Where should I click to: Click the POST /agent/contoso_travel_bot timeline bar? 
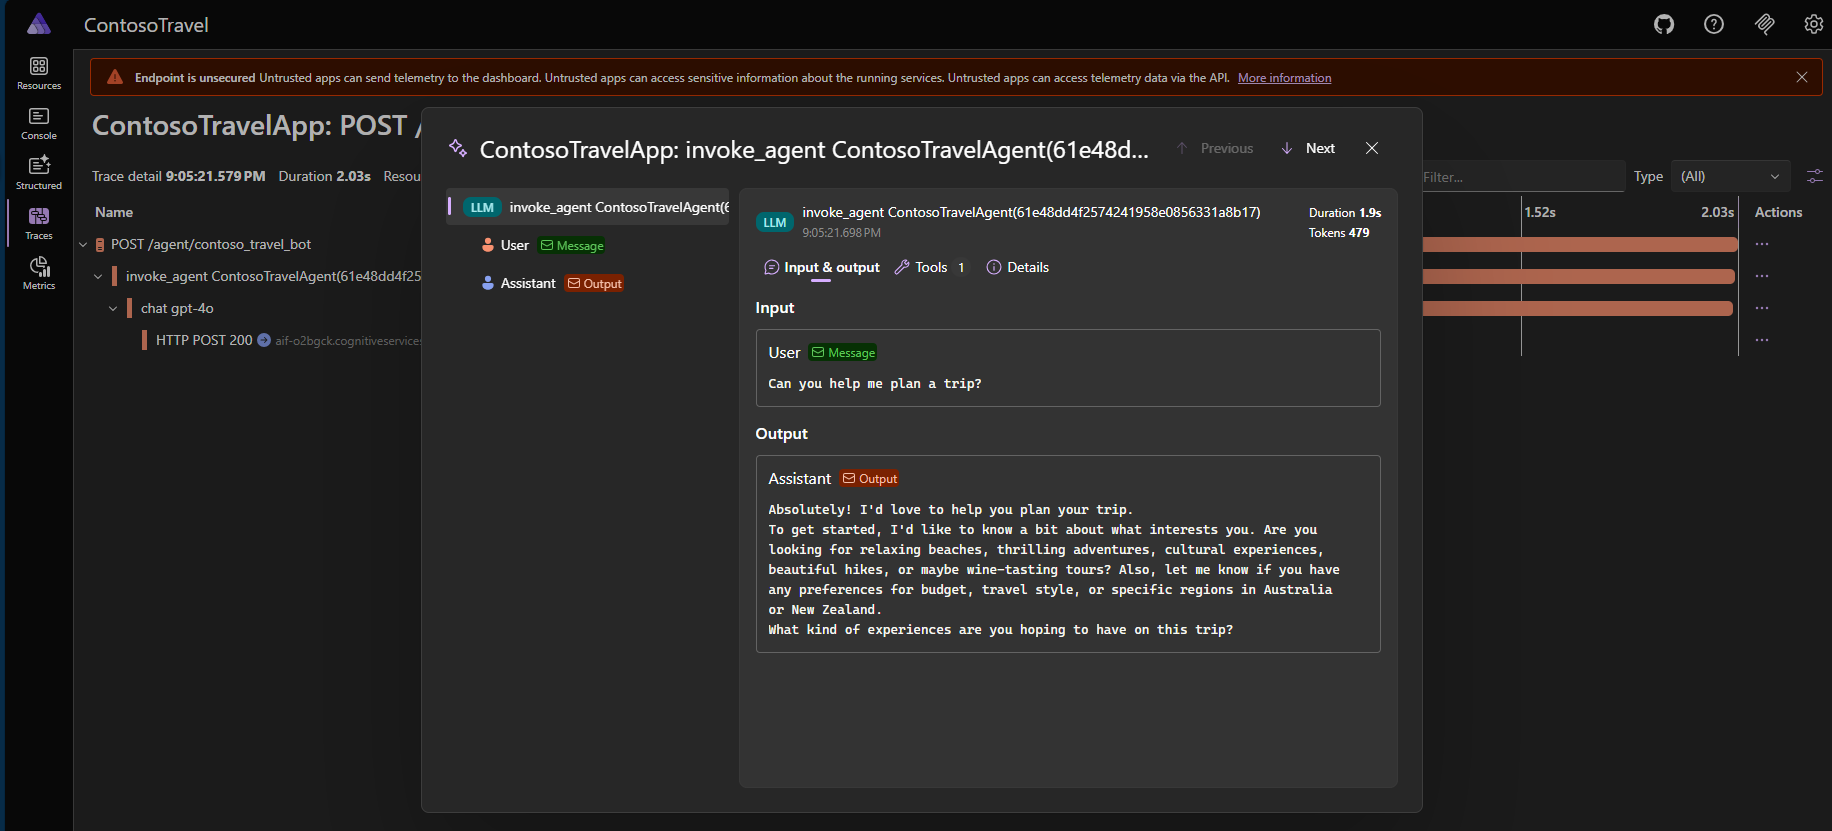pyautogui.click(x=1580, y=244)
